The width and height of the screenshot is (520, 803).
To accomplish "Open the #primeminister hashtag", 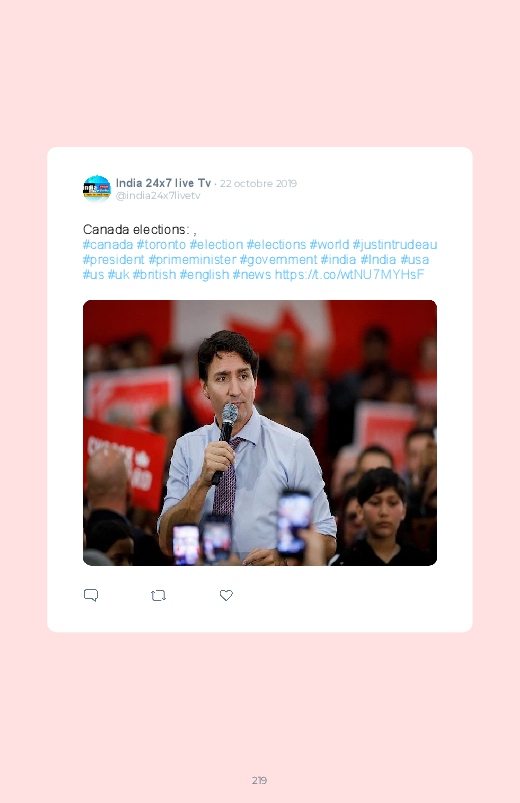I will (192, 259).
